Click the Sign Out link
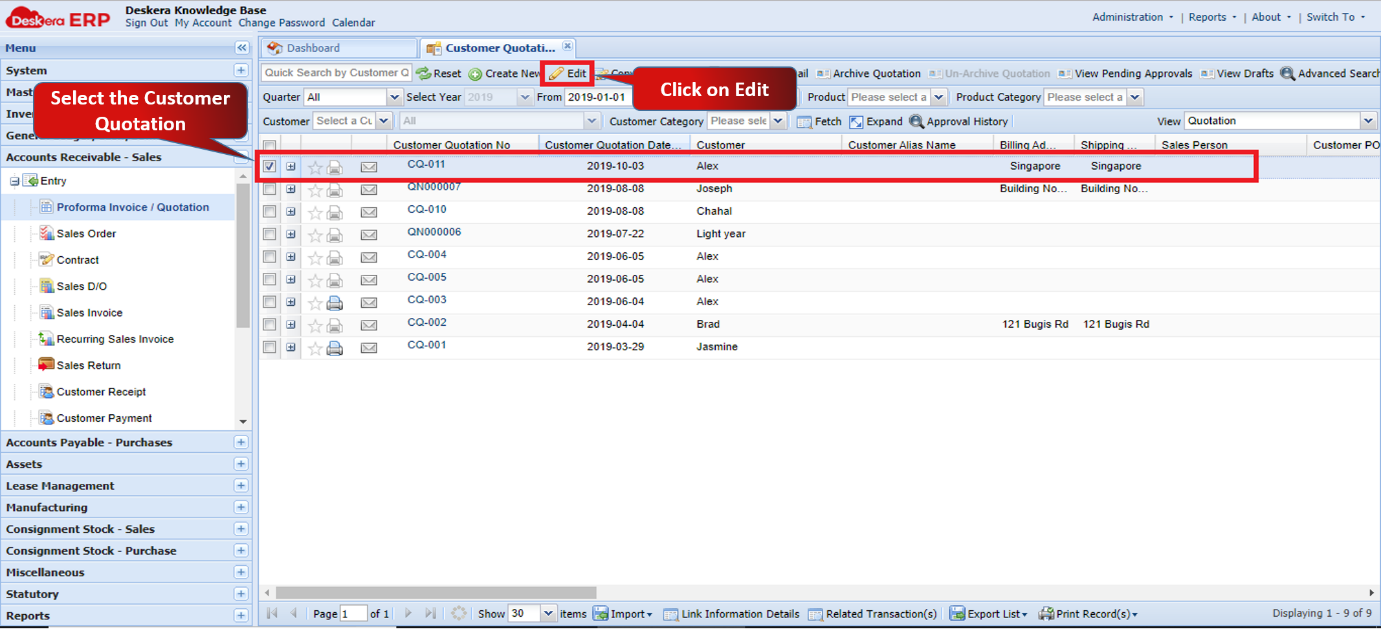Viewport: 1381px width, 629px height. coord(147,23)
